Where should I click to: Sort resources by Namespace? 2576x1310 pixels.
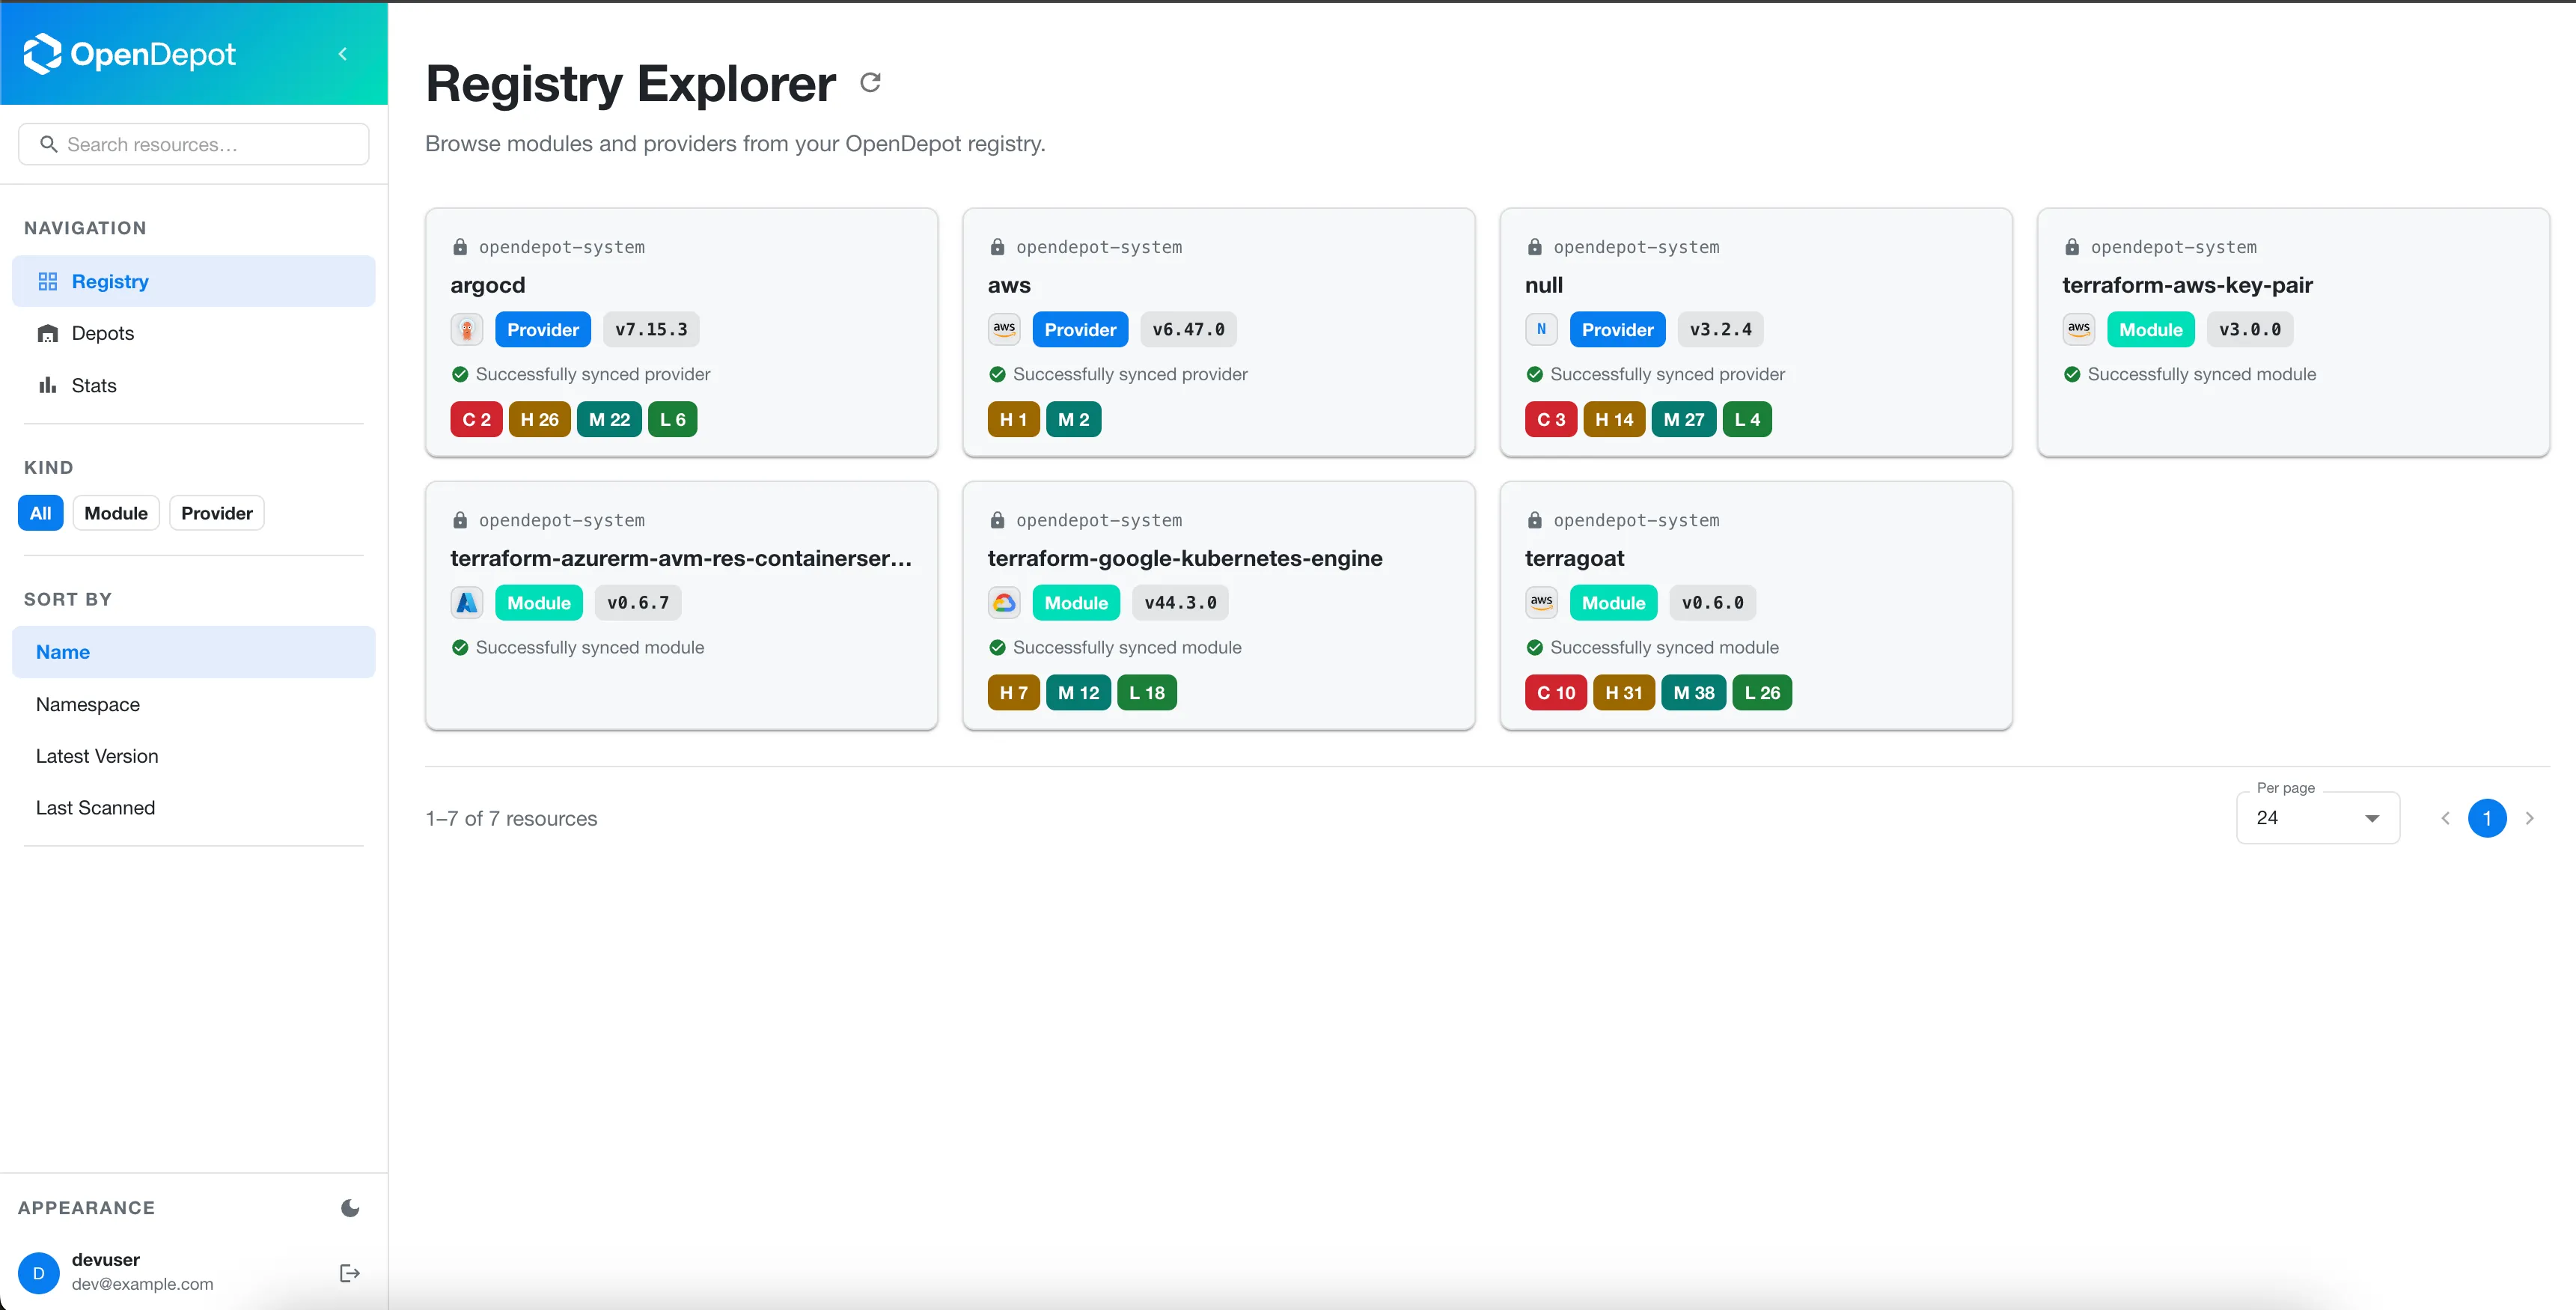194,705
